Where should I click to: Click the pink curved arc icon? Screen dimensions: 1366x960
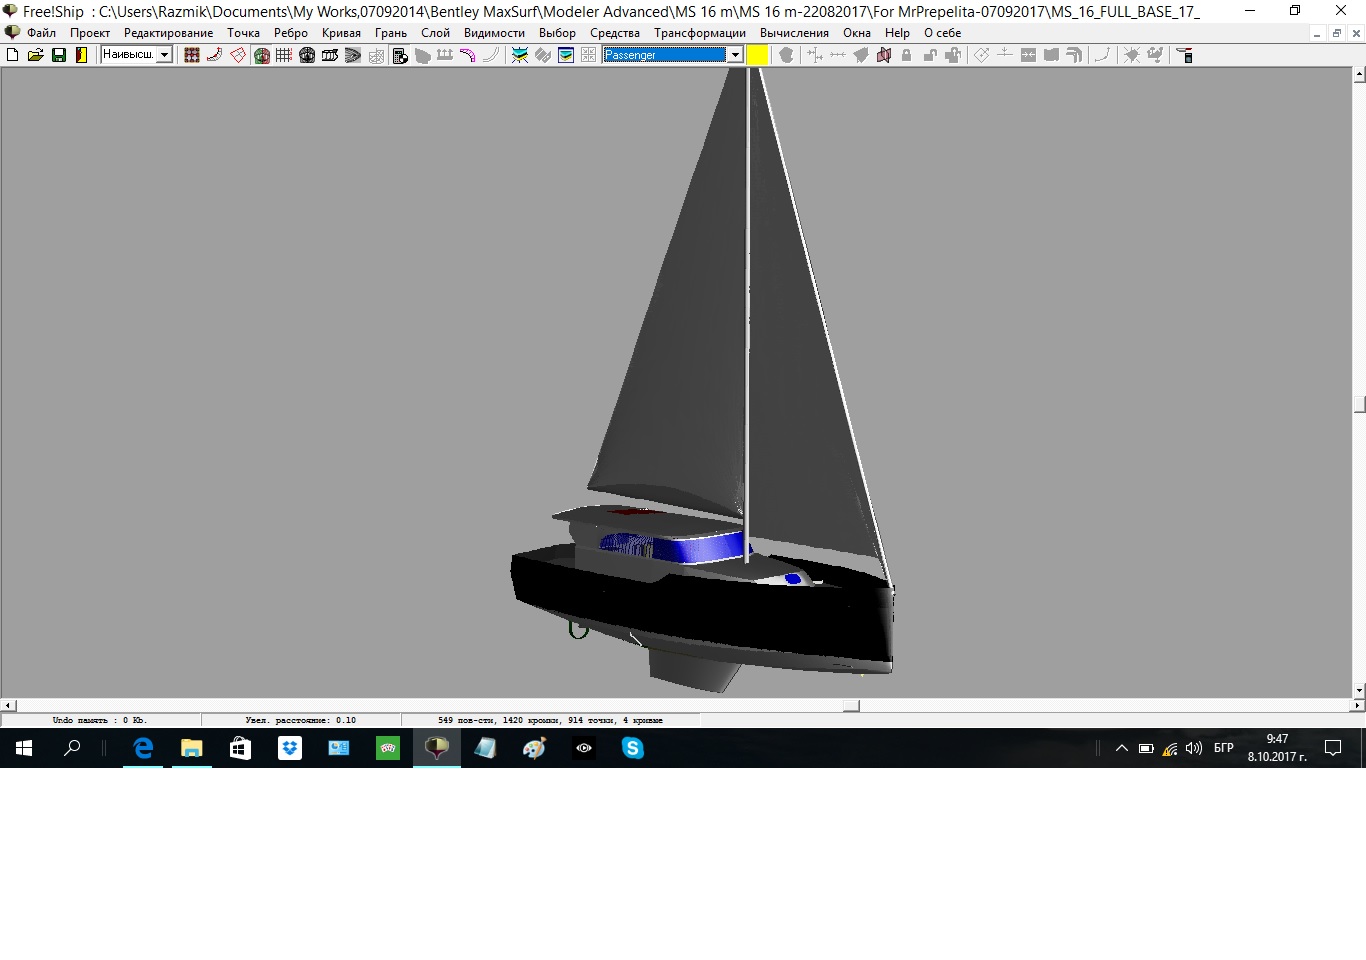pyautogui.click(x=467, y=55)
